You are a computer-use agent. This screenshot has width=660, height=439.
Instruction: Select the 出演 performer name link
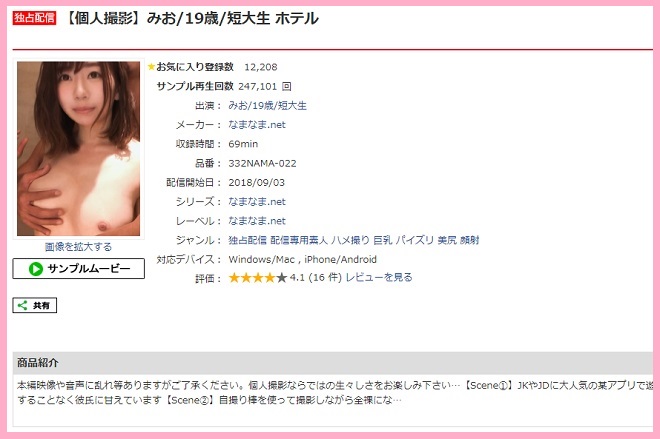267,106
